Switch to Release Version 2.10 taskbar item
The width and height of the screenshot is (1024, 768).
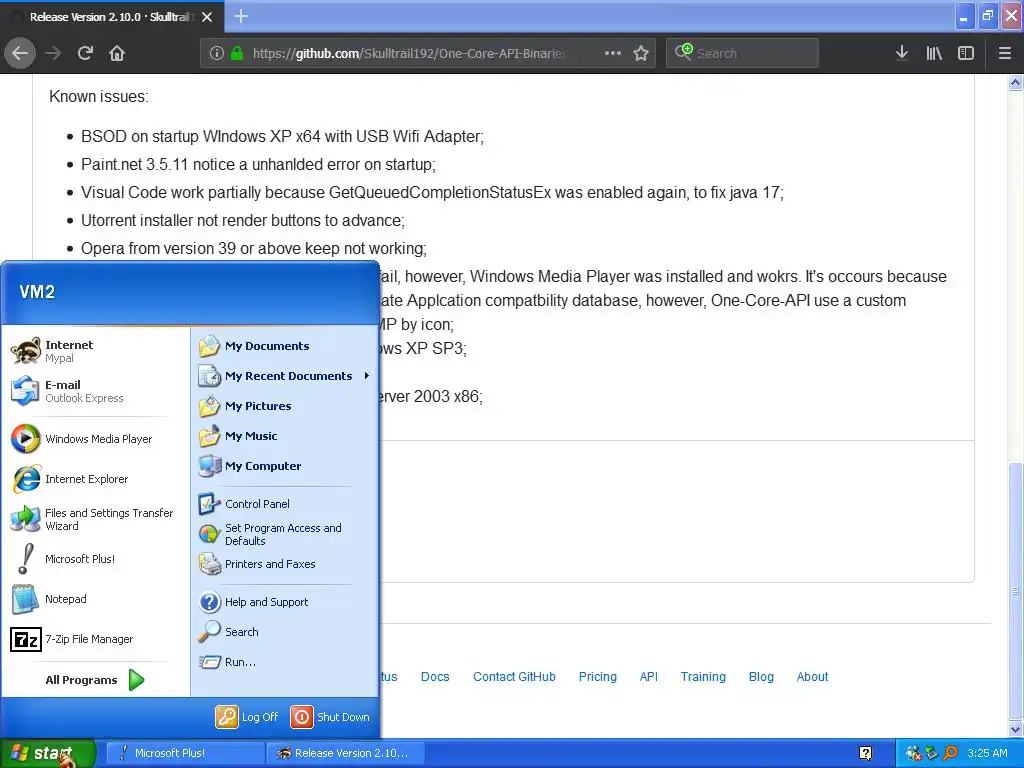pos(346,753)
